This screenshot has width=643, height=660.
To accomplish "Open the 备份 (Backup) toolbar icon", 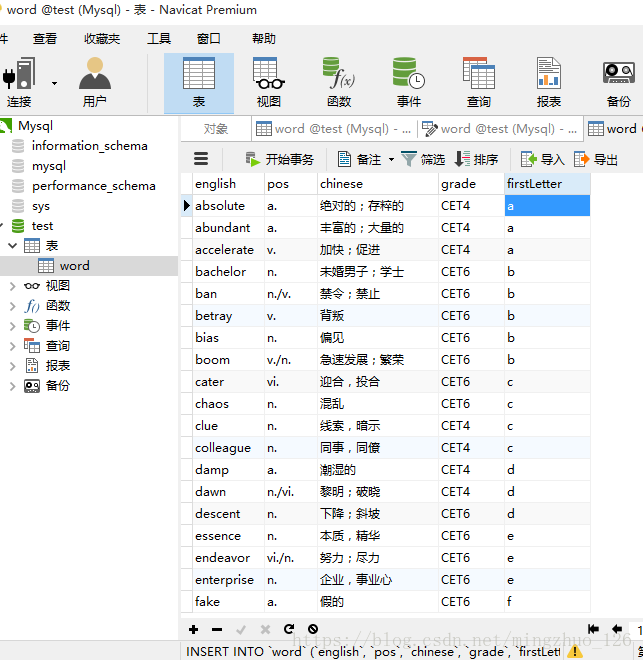I will point(619,83).
